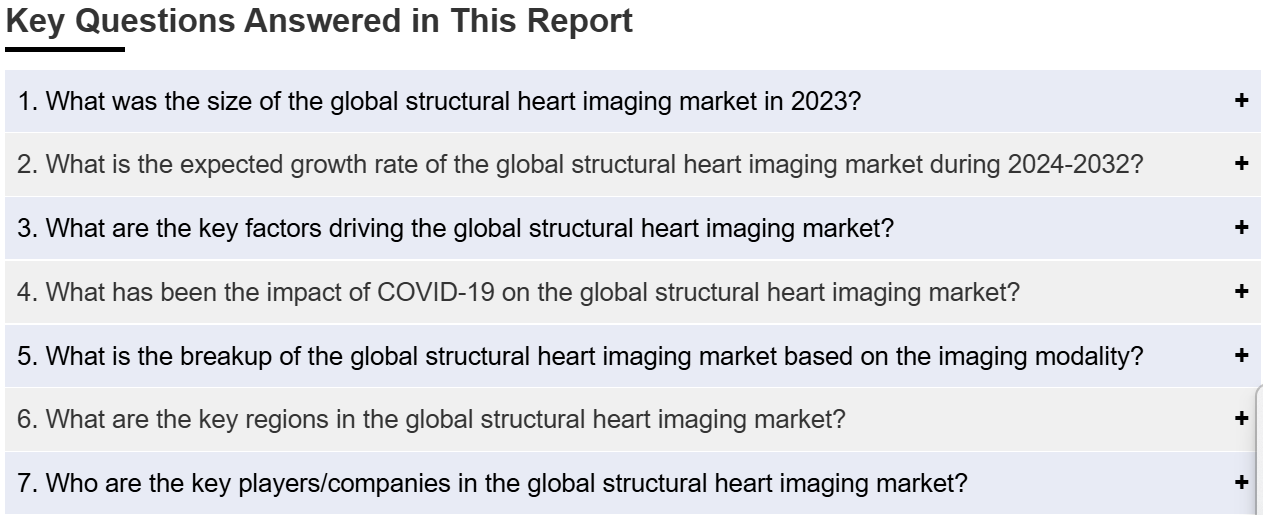
Task: Open question 6 text about key regions
Action: (431, 420)
